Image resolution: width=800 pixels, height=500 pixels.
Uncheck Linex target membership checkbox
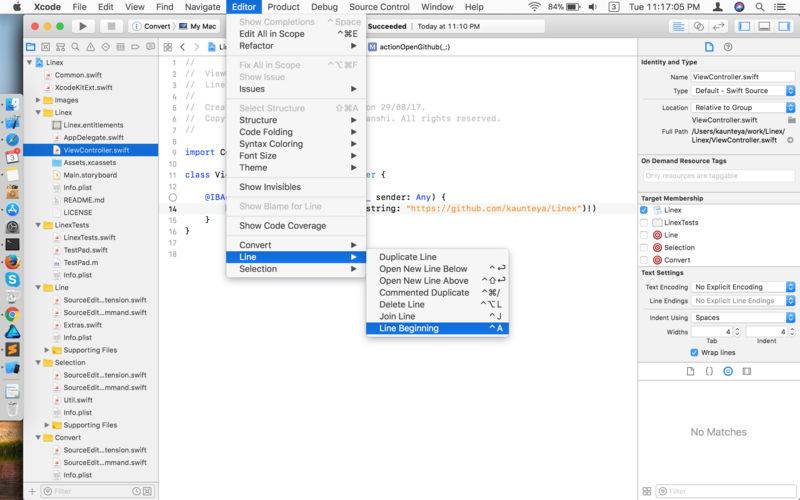[644, 210]
